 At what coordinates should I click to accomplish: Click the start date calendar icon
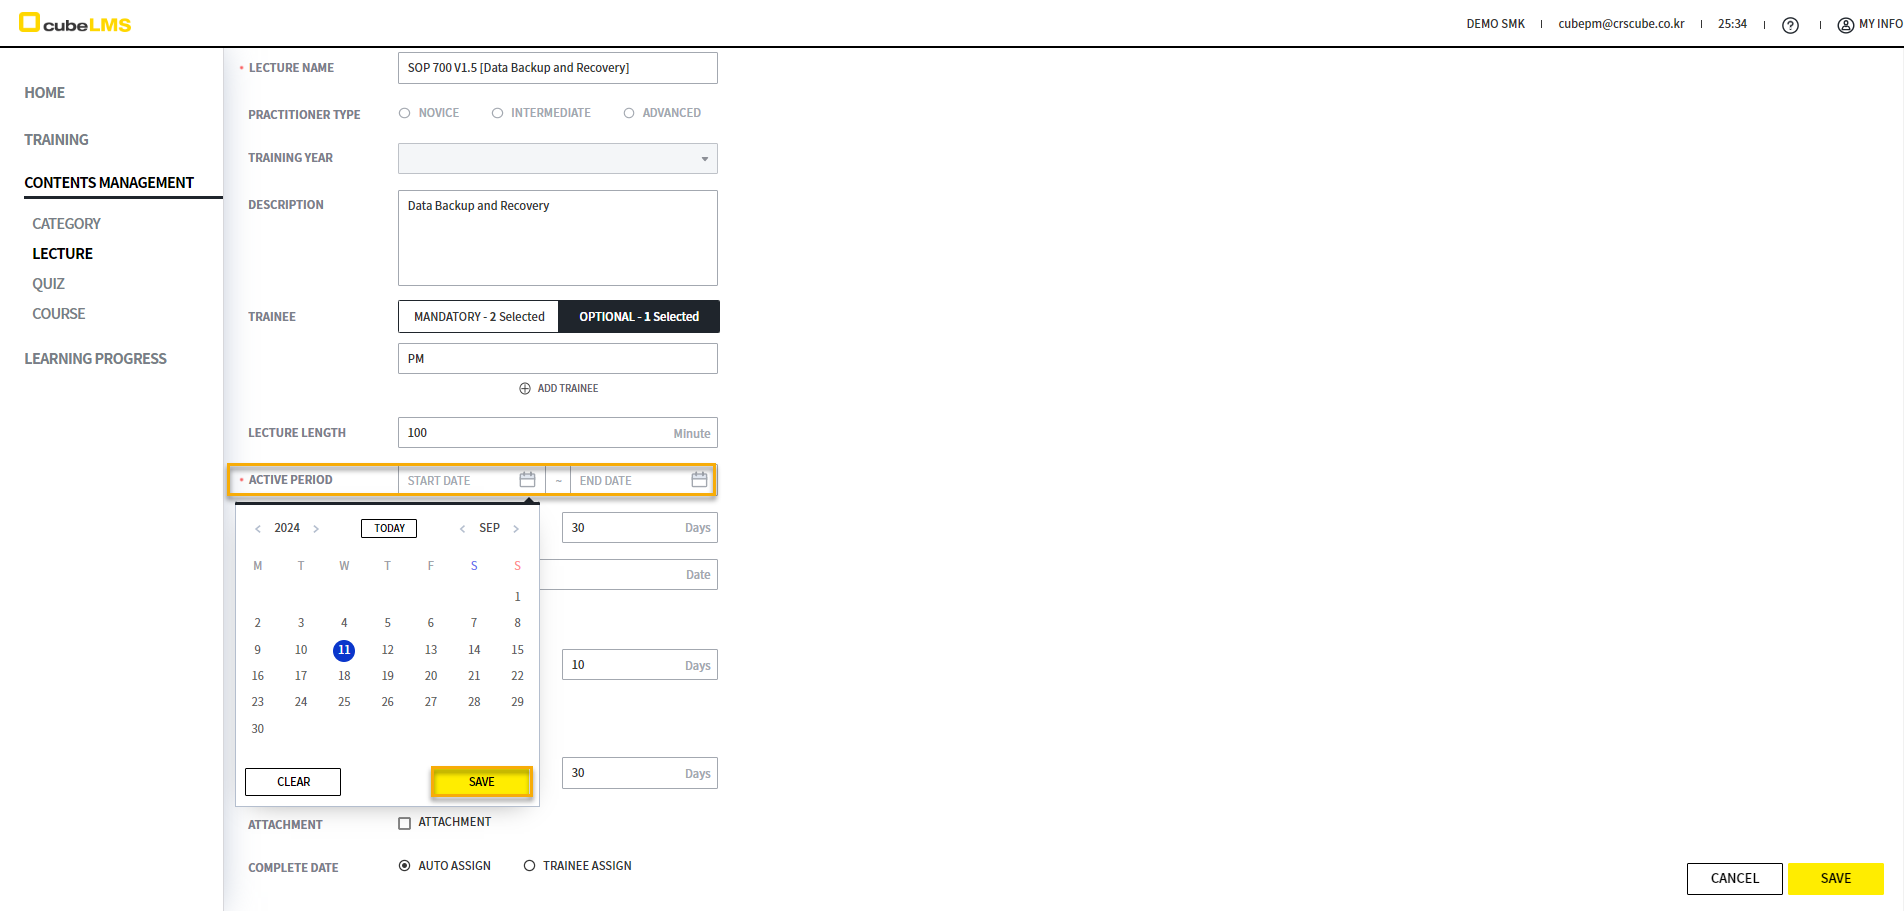coord(527,480)
